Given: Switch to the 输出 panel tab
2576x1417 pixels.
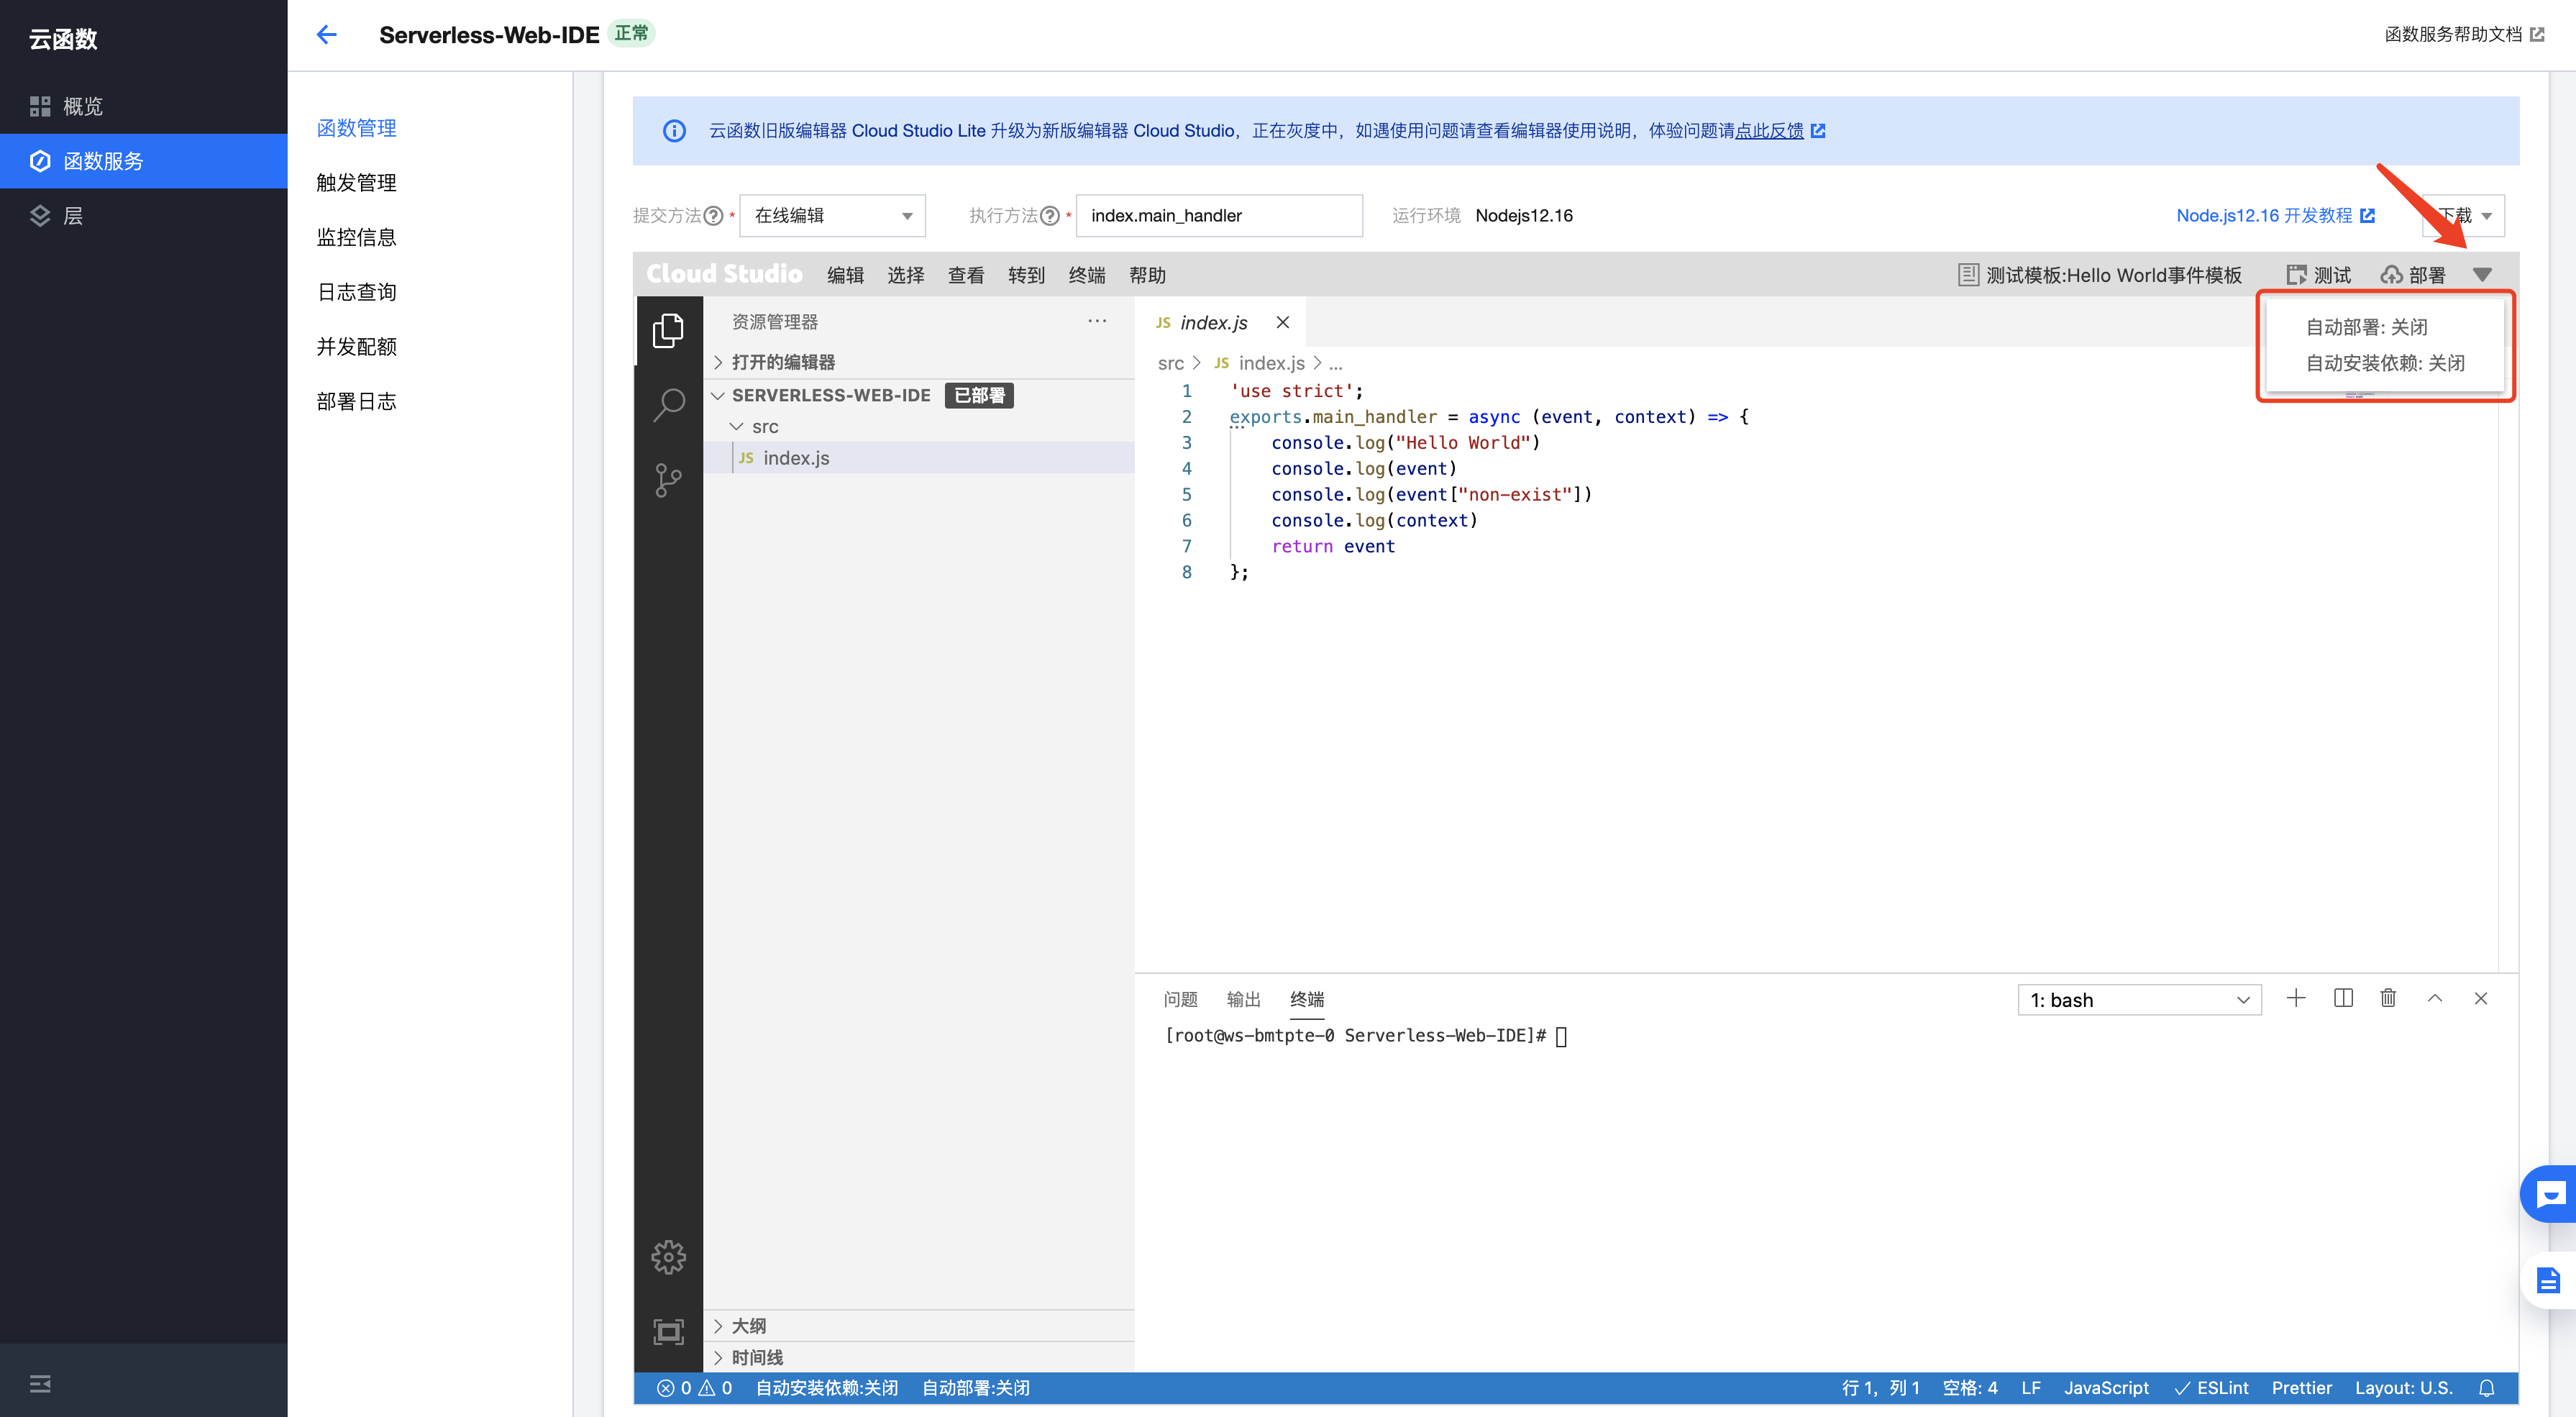Looking at the screenshot, I should [x=1243, y=999].
